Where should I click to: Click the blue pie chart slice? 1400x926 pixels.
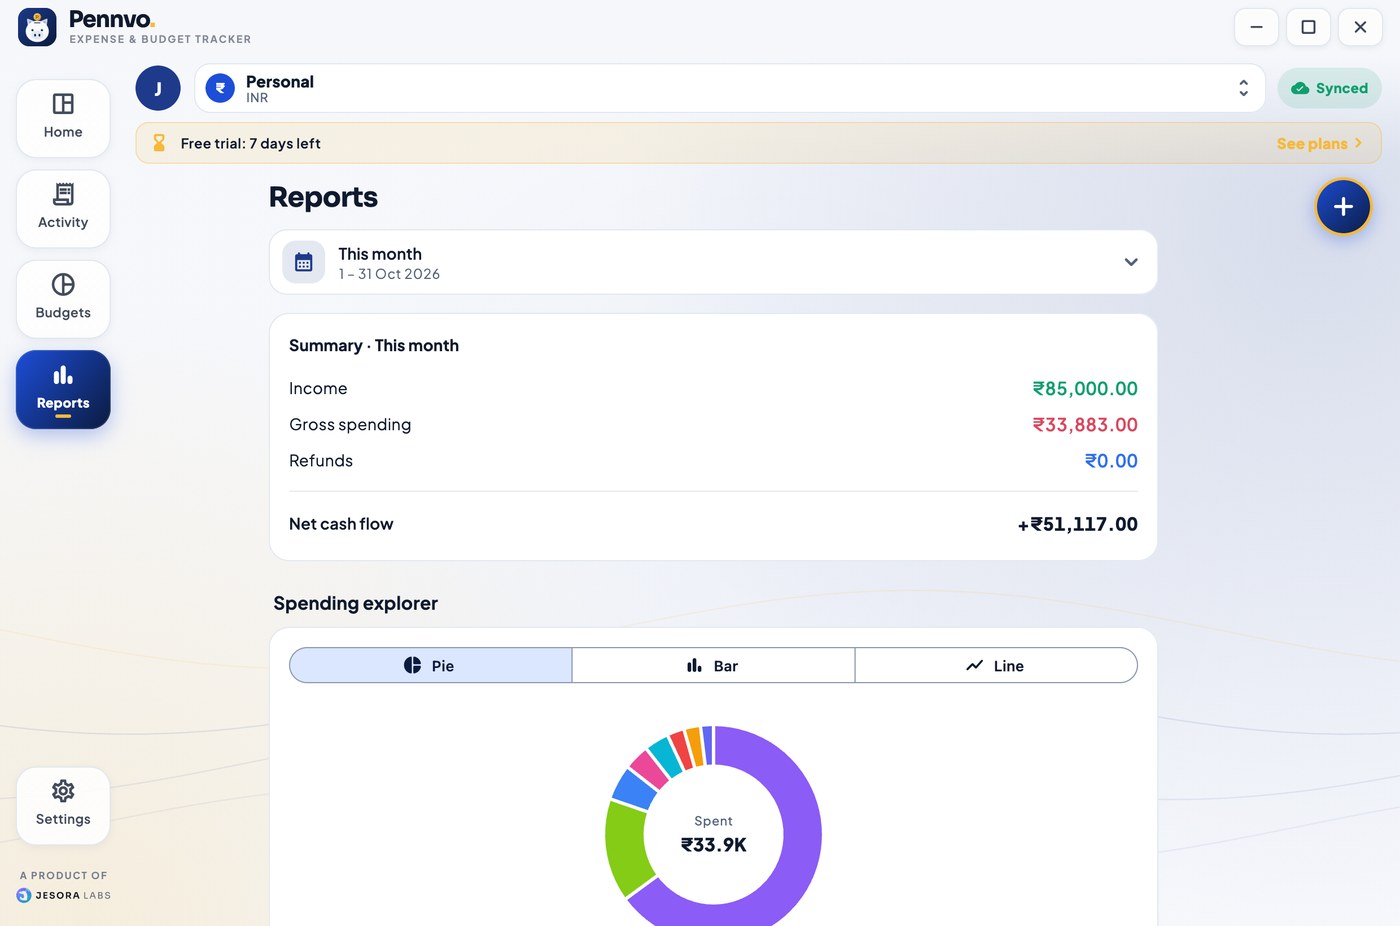(634, 789)
